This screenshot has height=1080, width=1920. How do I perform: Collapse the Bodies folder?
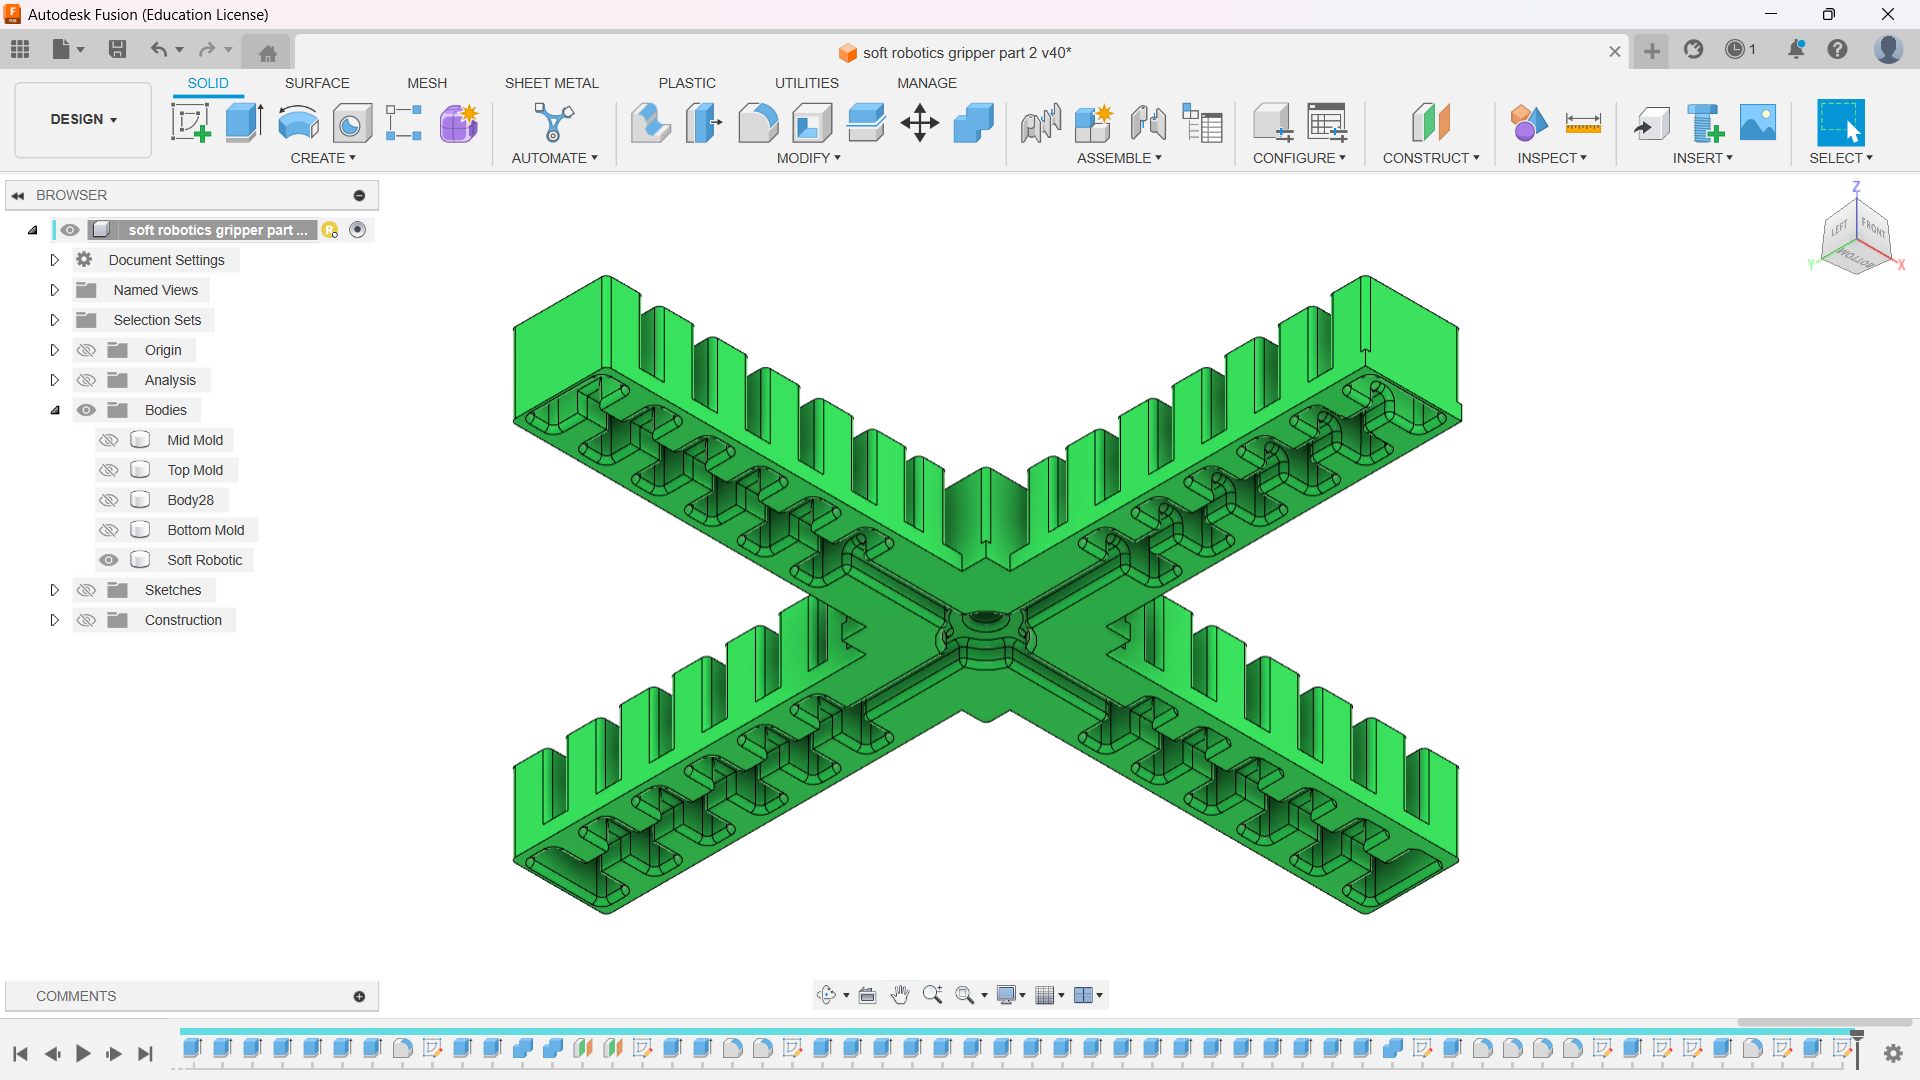coord(55,410)
